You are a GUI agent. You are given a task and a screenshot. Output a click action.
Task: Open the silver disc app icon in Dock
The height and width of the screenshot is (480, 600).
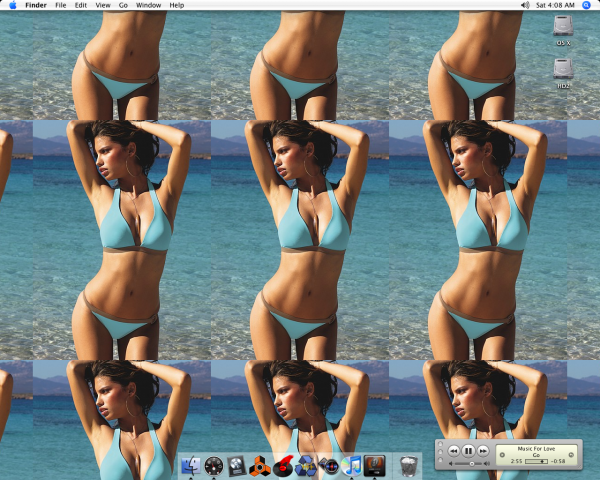point(236,466)
